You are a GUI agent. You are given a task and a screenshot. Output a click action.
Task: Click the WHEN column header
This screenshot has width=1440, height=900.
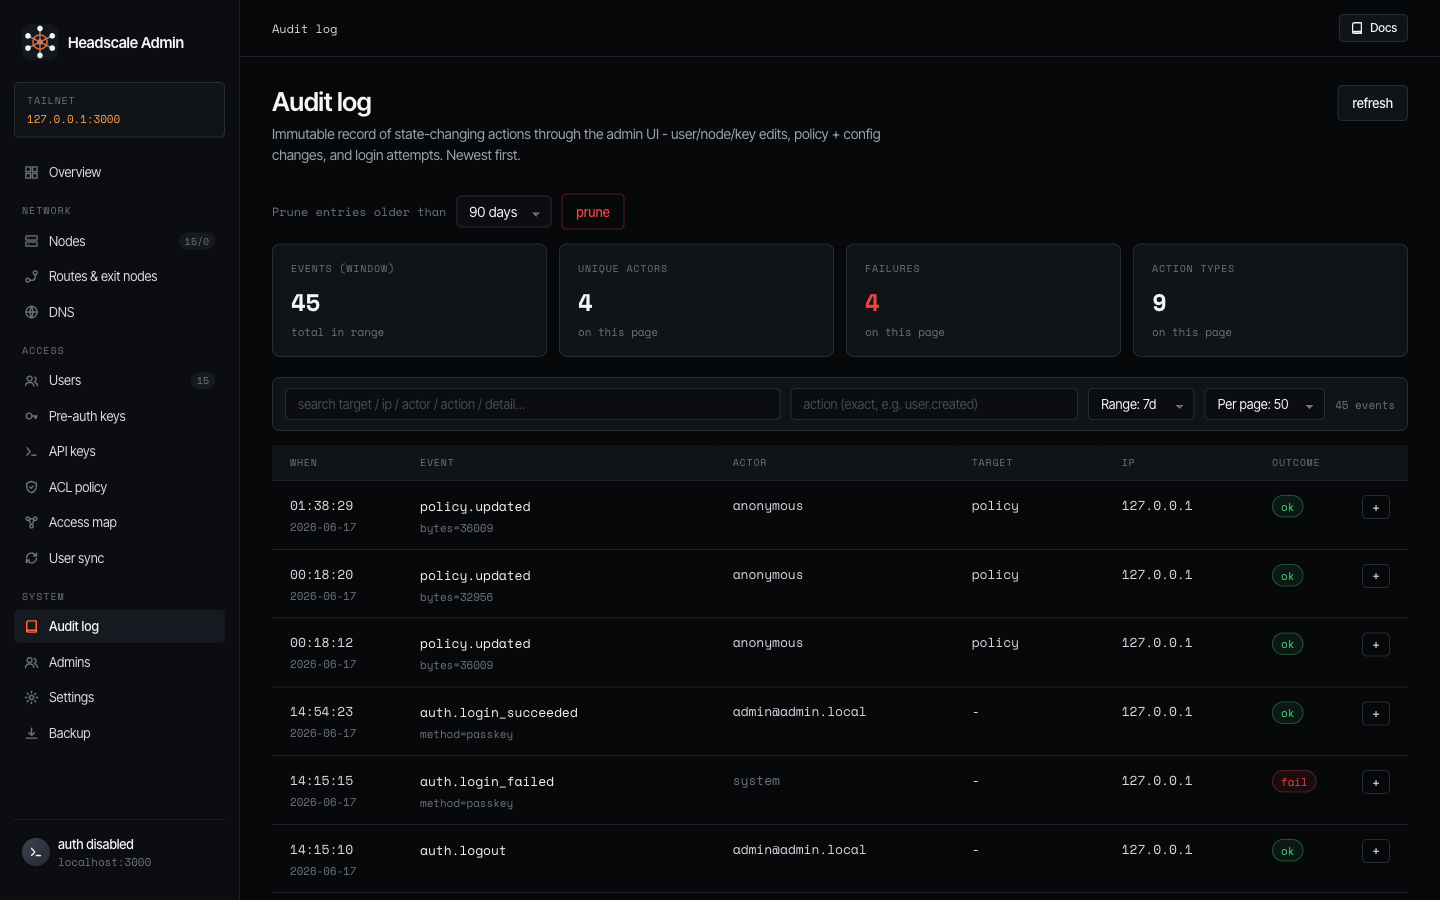[303, 463]
